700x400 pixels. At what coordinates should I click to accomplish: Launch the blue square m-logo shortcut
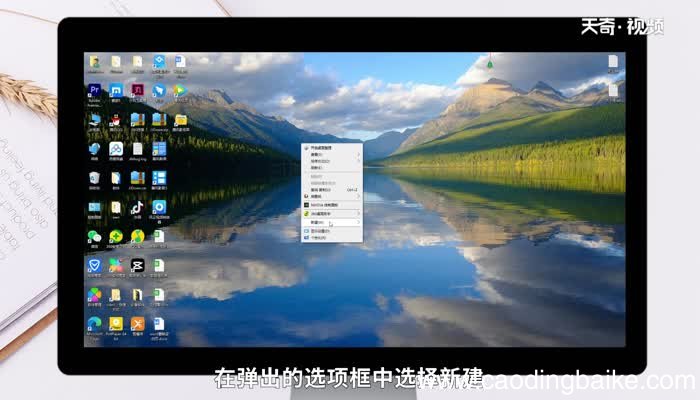pos(116,90)
